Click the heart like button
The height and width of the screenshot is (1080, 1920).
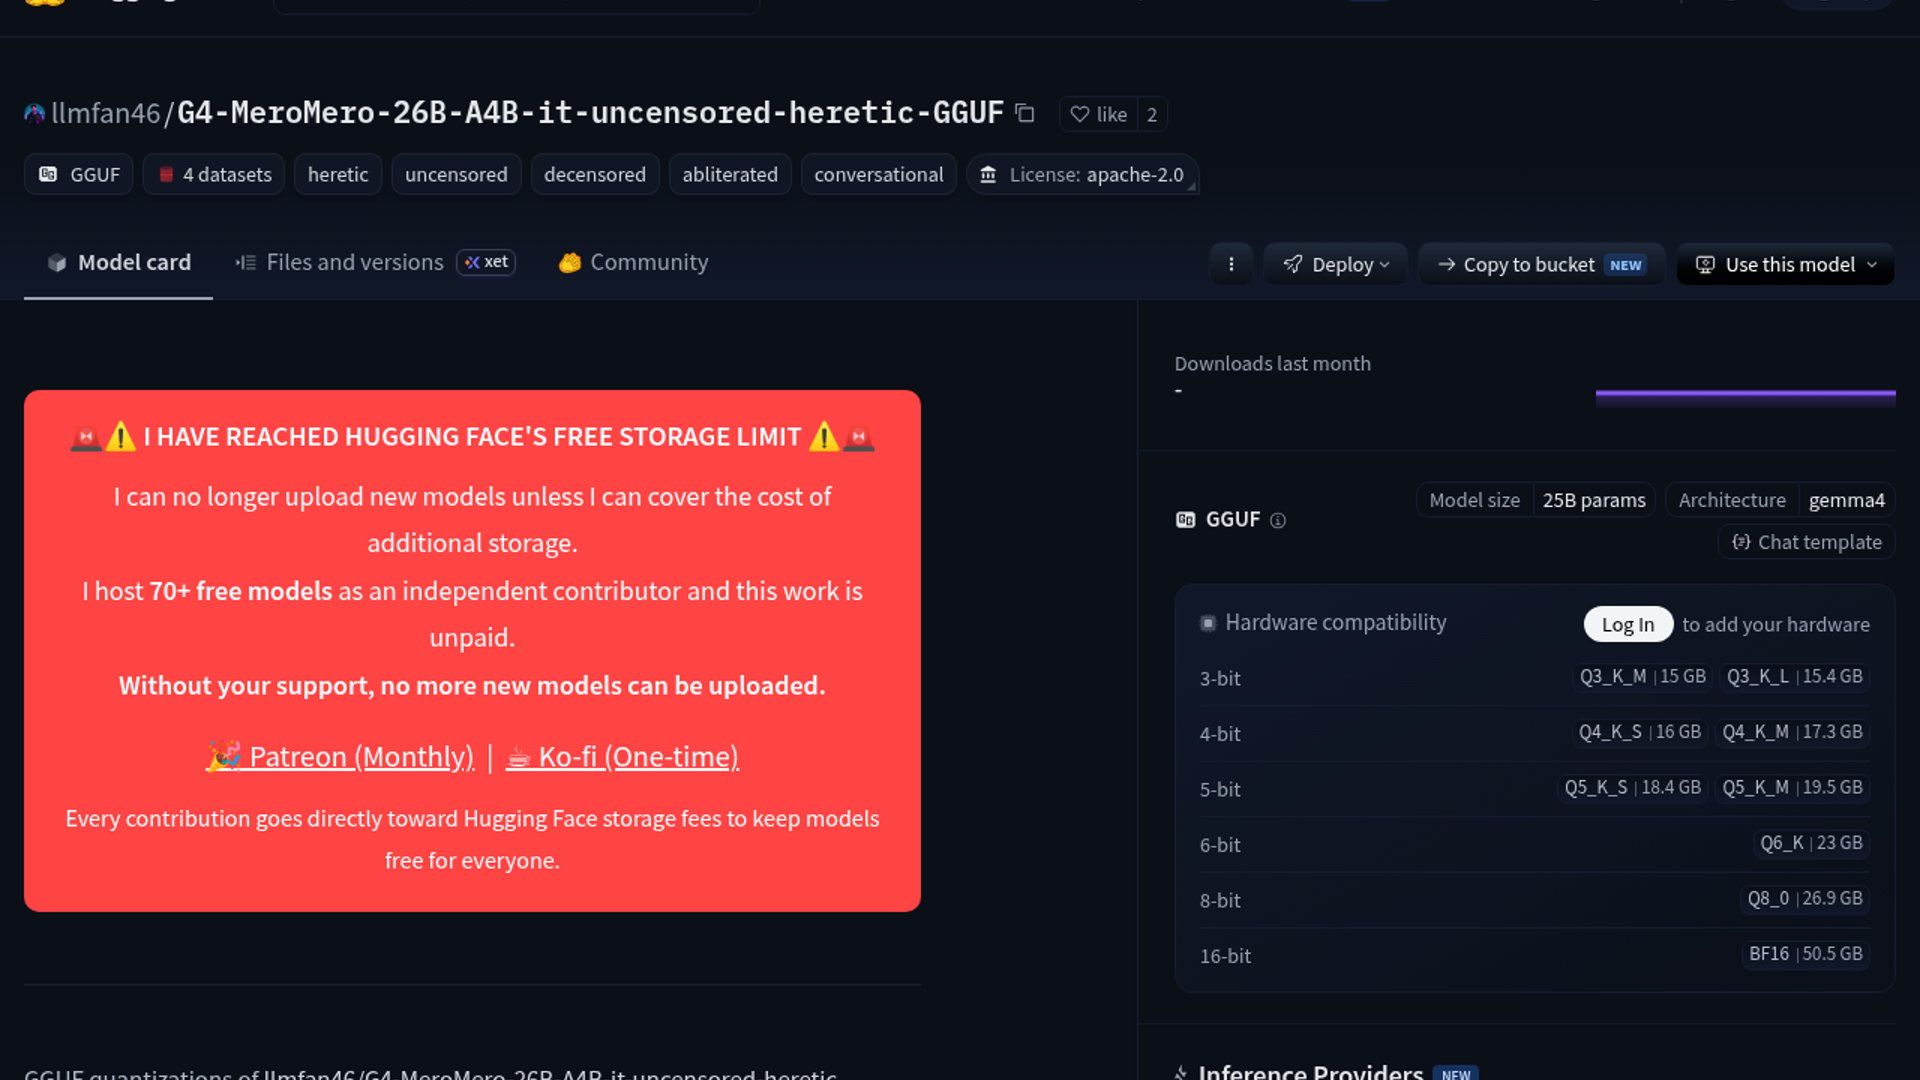click(x=1098, y=114)
